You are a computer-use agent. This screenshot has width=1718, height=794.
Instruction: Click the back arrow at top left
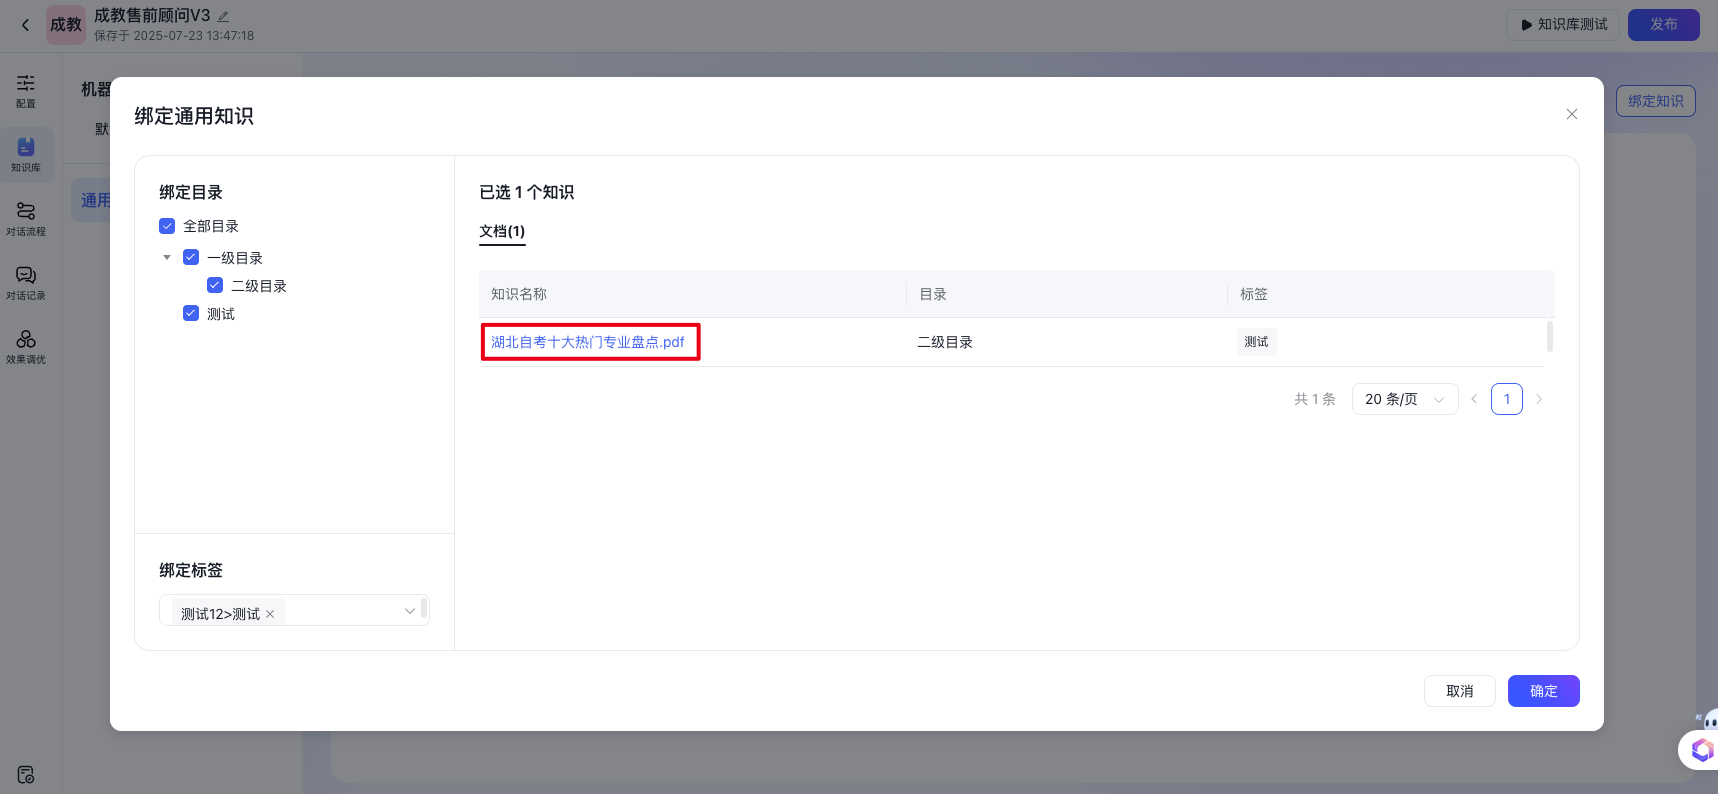(x=26, y=25)
